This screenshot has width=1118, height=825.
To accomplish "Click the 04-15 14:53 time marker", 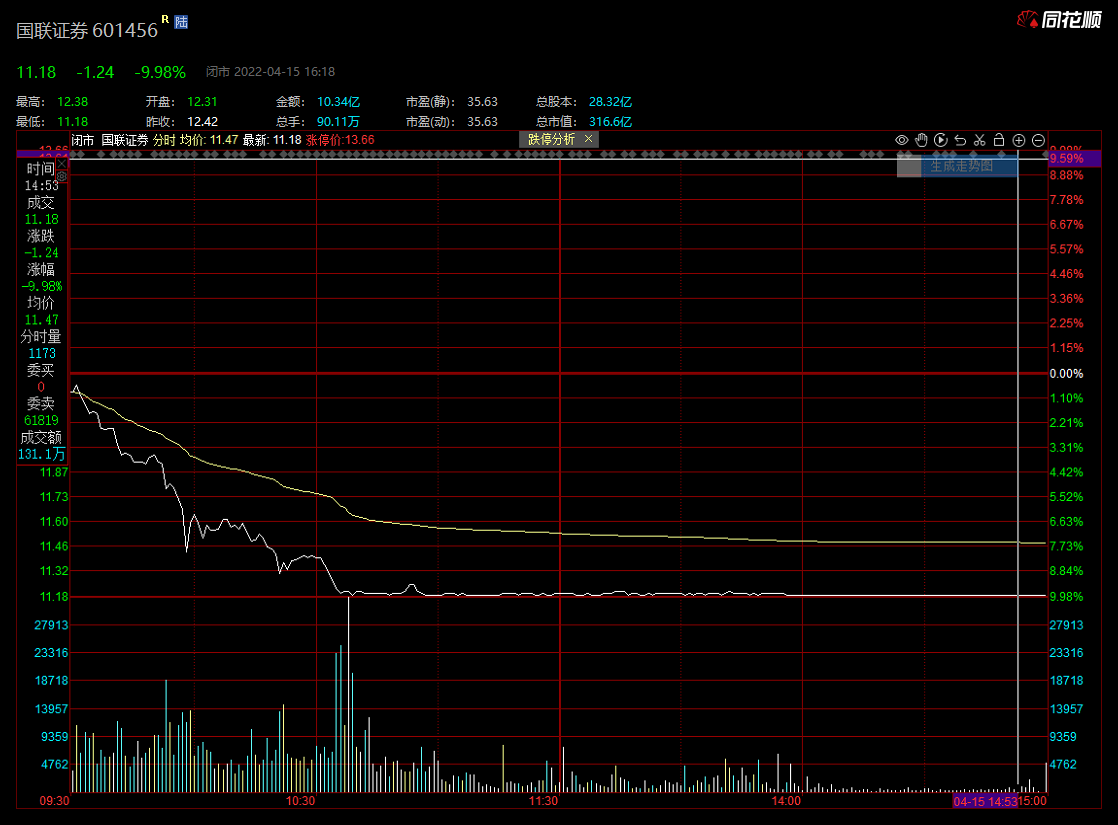I will click(x=985, y=801).
